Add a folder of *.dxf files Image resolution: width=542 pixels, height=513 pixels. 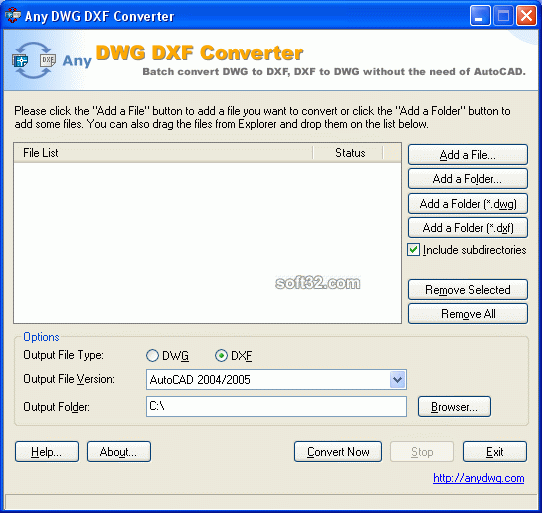pos(468,228)
